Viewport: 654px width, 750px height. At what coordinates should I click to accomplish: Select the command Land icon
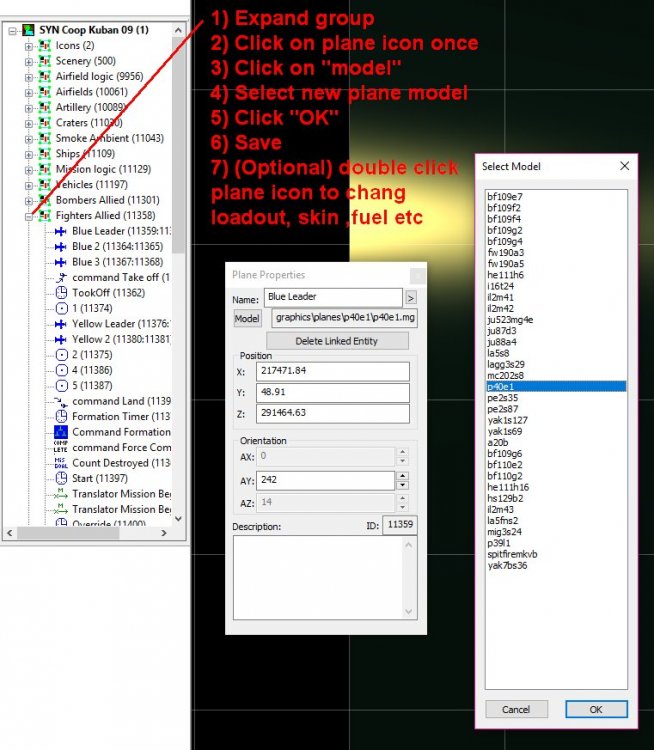59,401
